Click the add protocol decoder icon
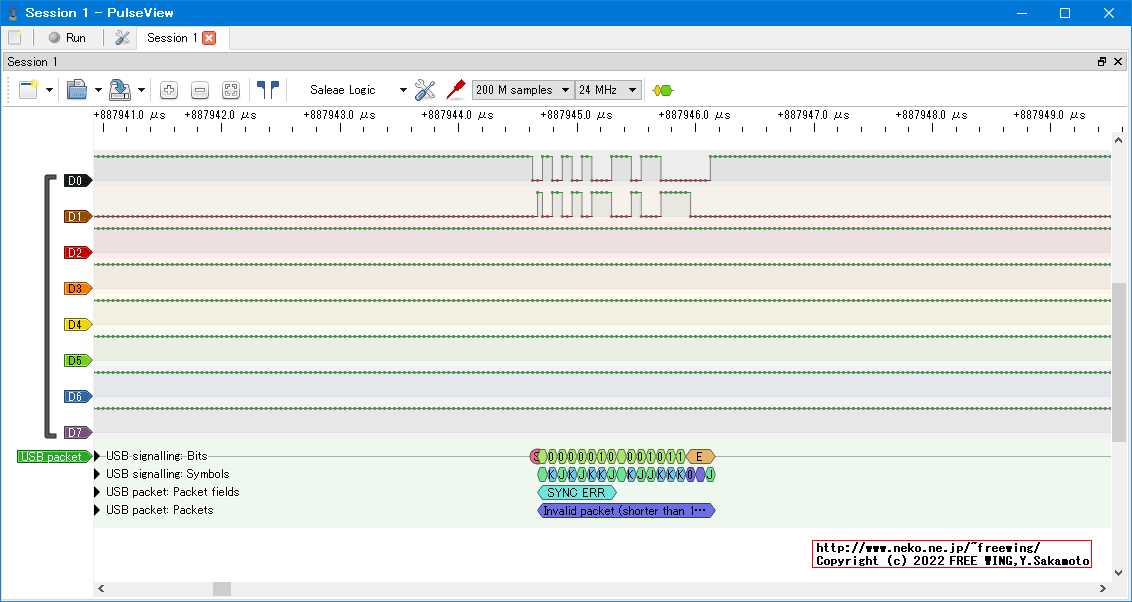1132x602 pixels. coord(662,90)
